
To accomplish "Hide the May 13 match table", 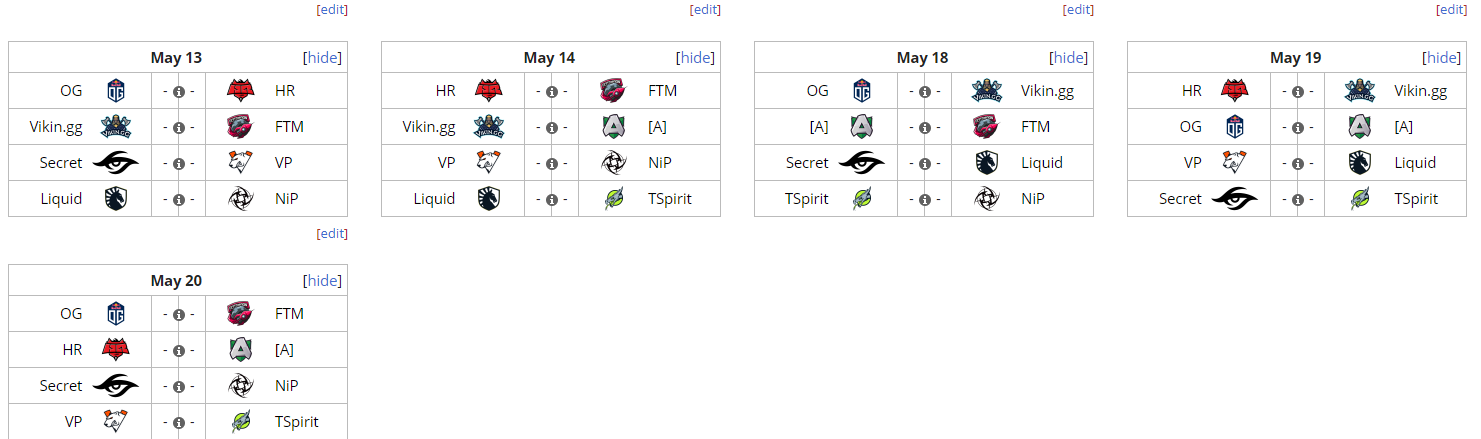I will pos(323,58).
